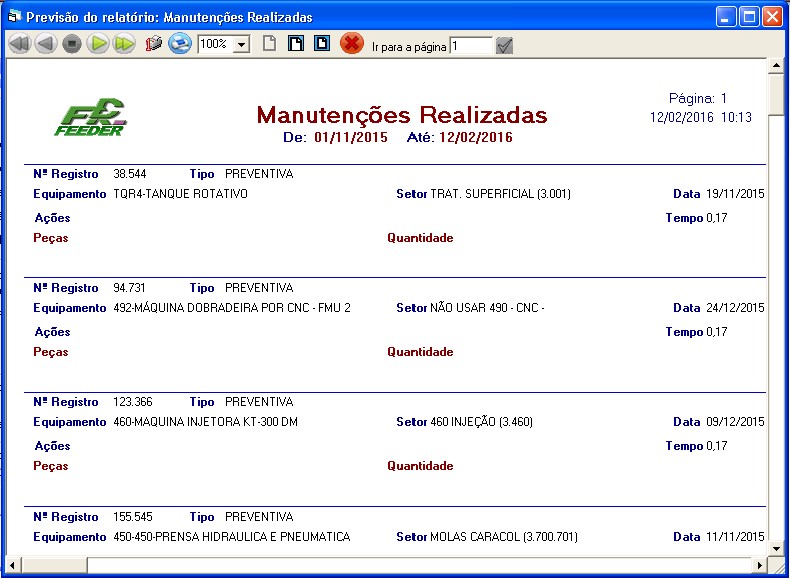Click date 09/12/2015
The image size is (790, 578).
point(735,422)
